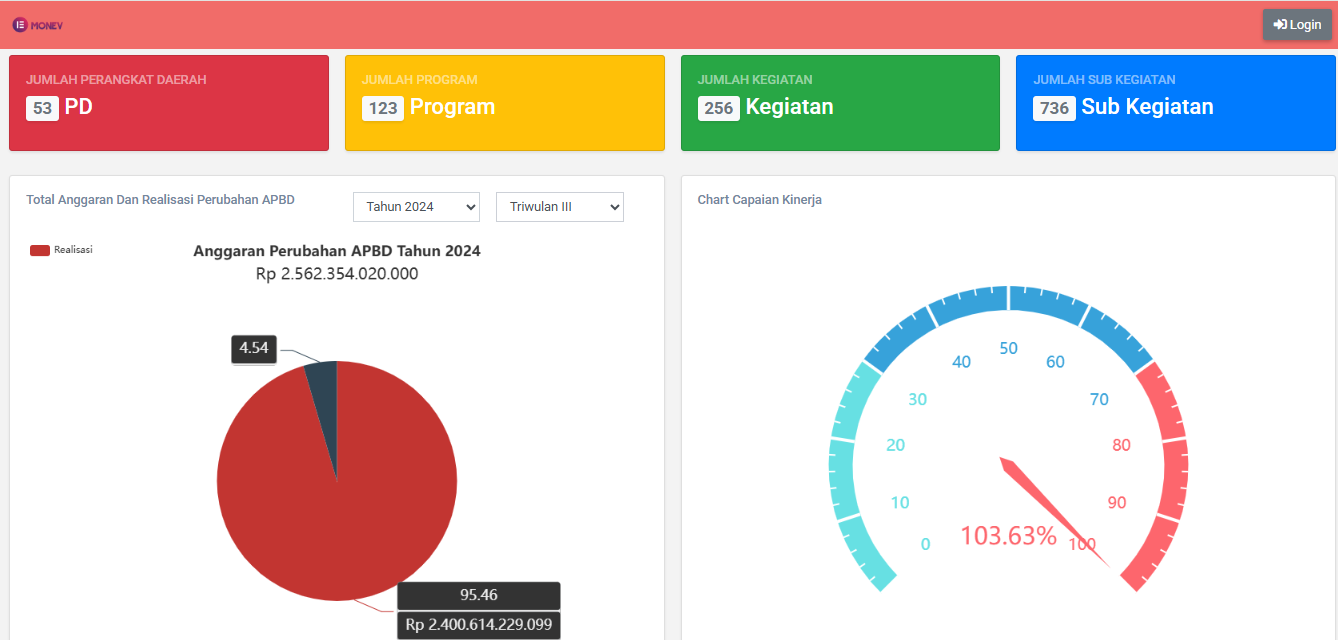Click the 123 Program count badge
The height and width of the screenshot is (640, 1338).
383,108
